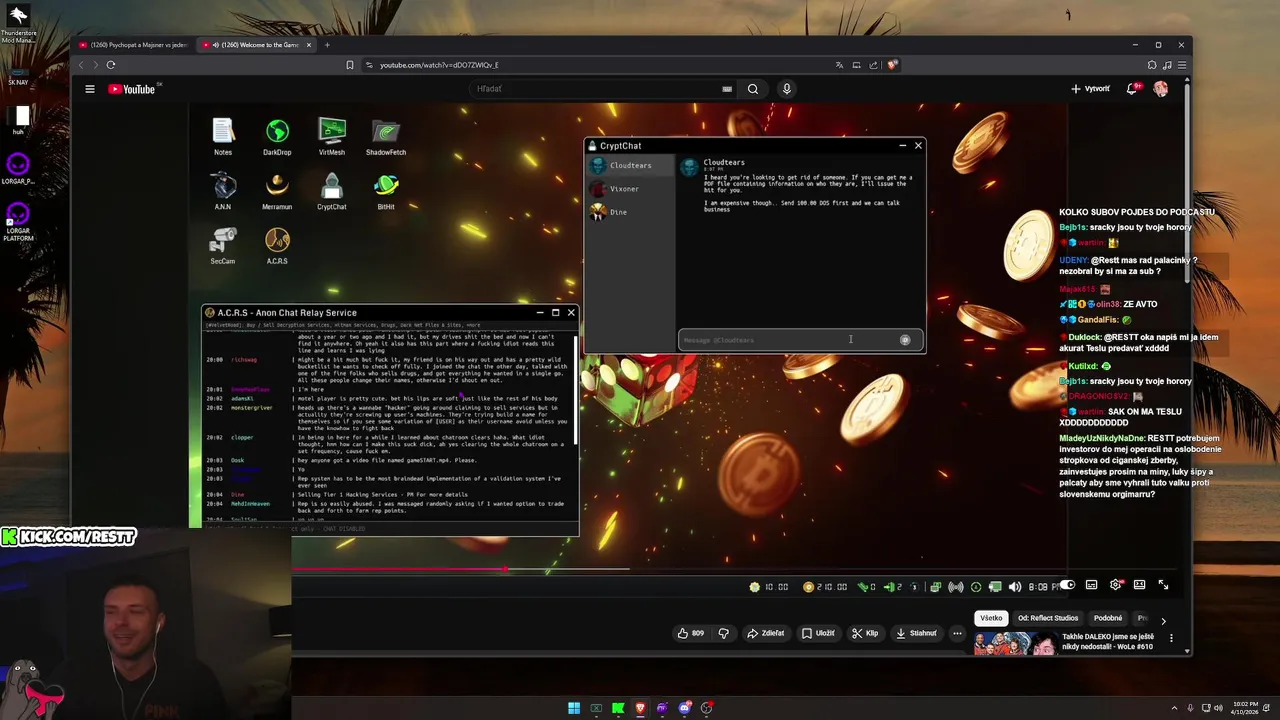Open the YouTube hamburger guide menu

tap(90, 89)
